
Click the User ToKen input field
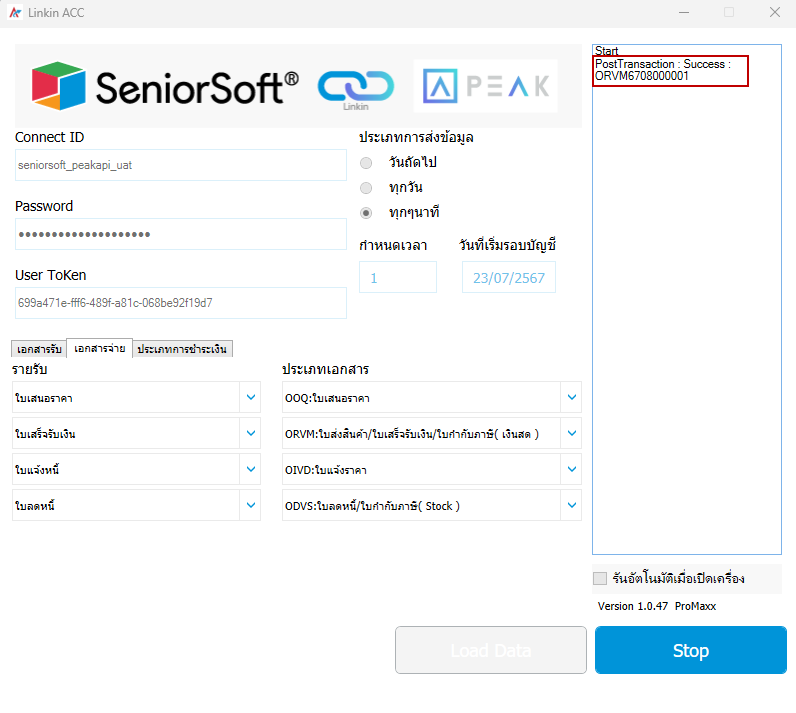(x=181, y=303)
